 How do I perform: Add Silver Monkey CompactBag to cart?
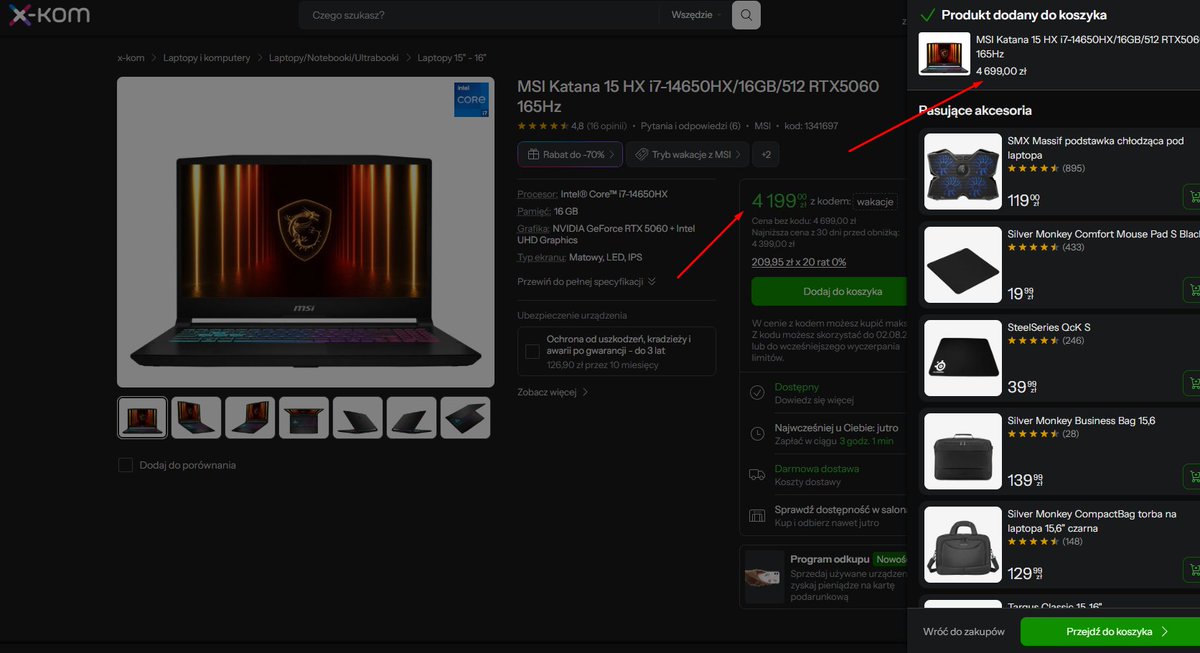click(1192, 570)
